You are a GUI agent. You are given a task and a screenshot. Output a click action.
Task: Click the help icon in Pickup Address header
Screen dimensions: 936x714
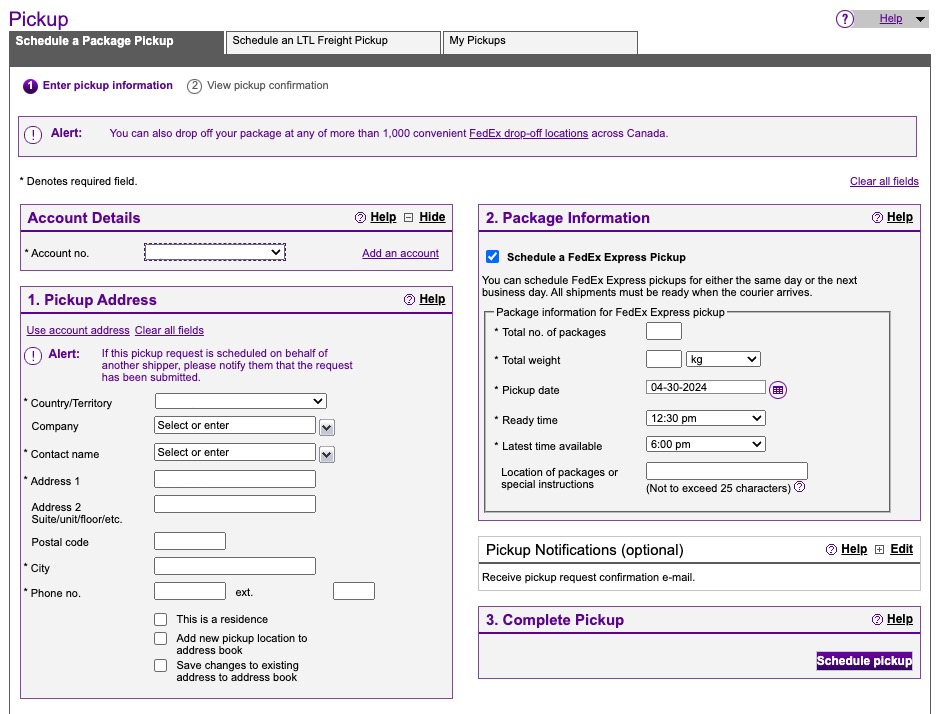pos(409,299)
